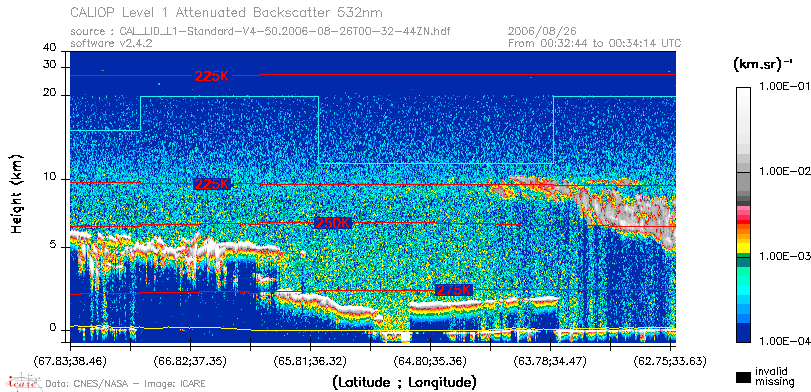Click the (66.82;37.35) axis label

click(x=190, y=360)
